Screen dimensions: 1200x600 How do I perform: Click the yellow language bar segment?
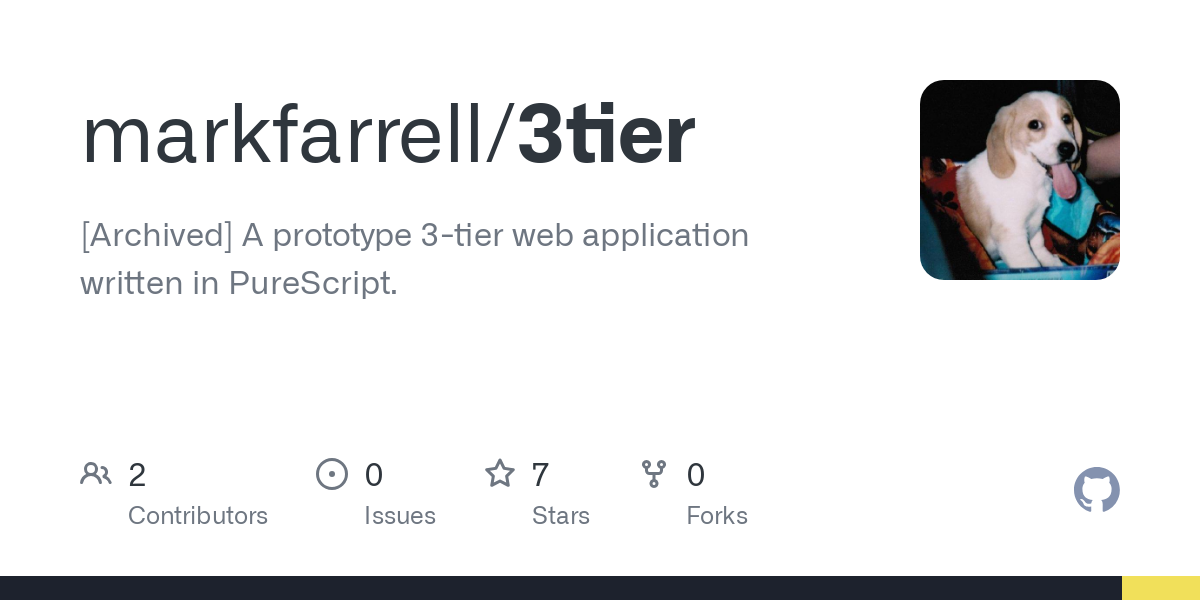1160,588
